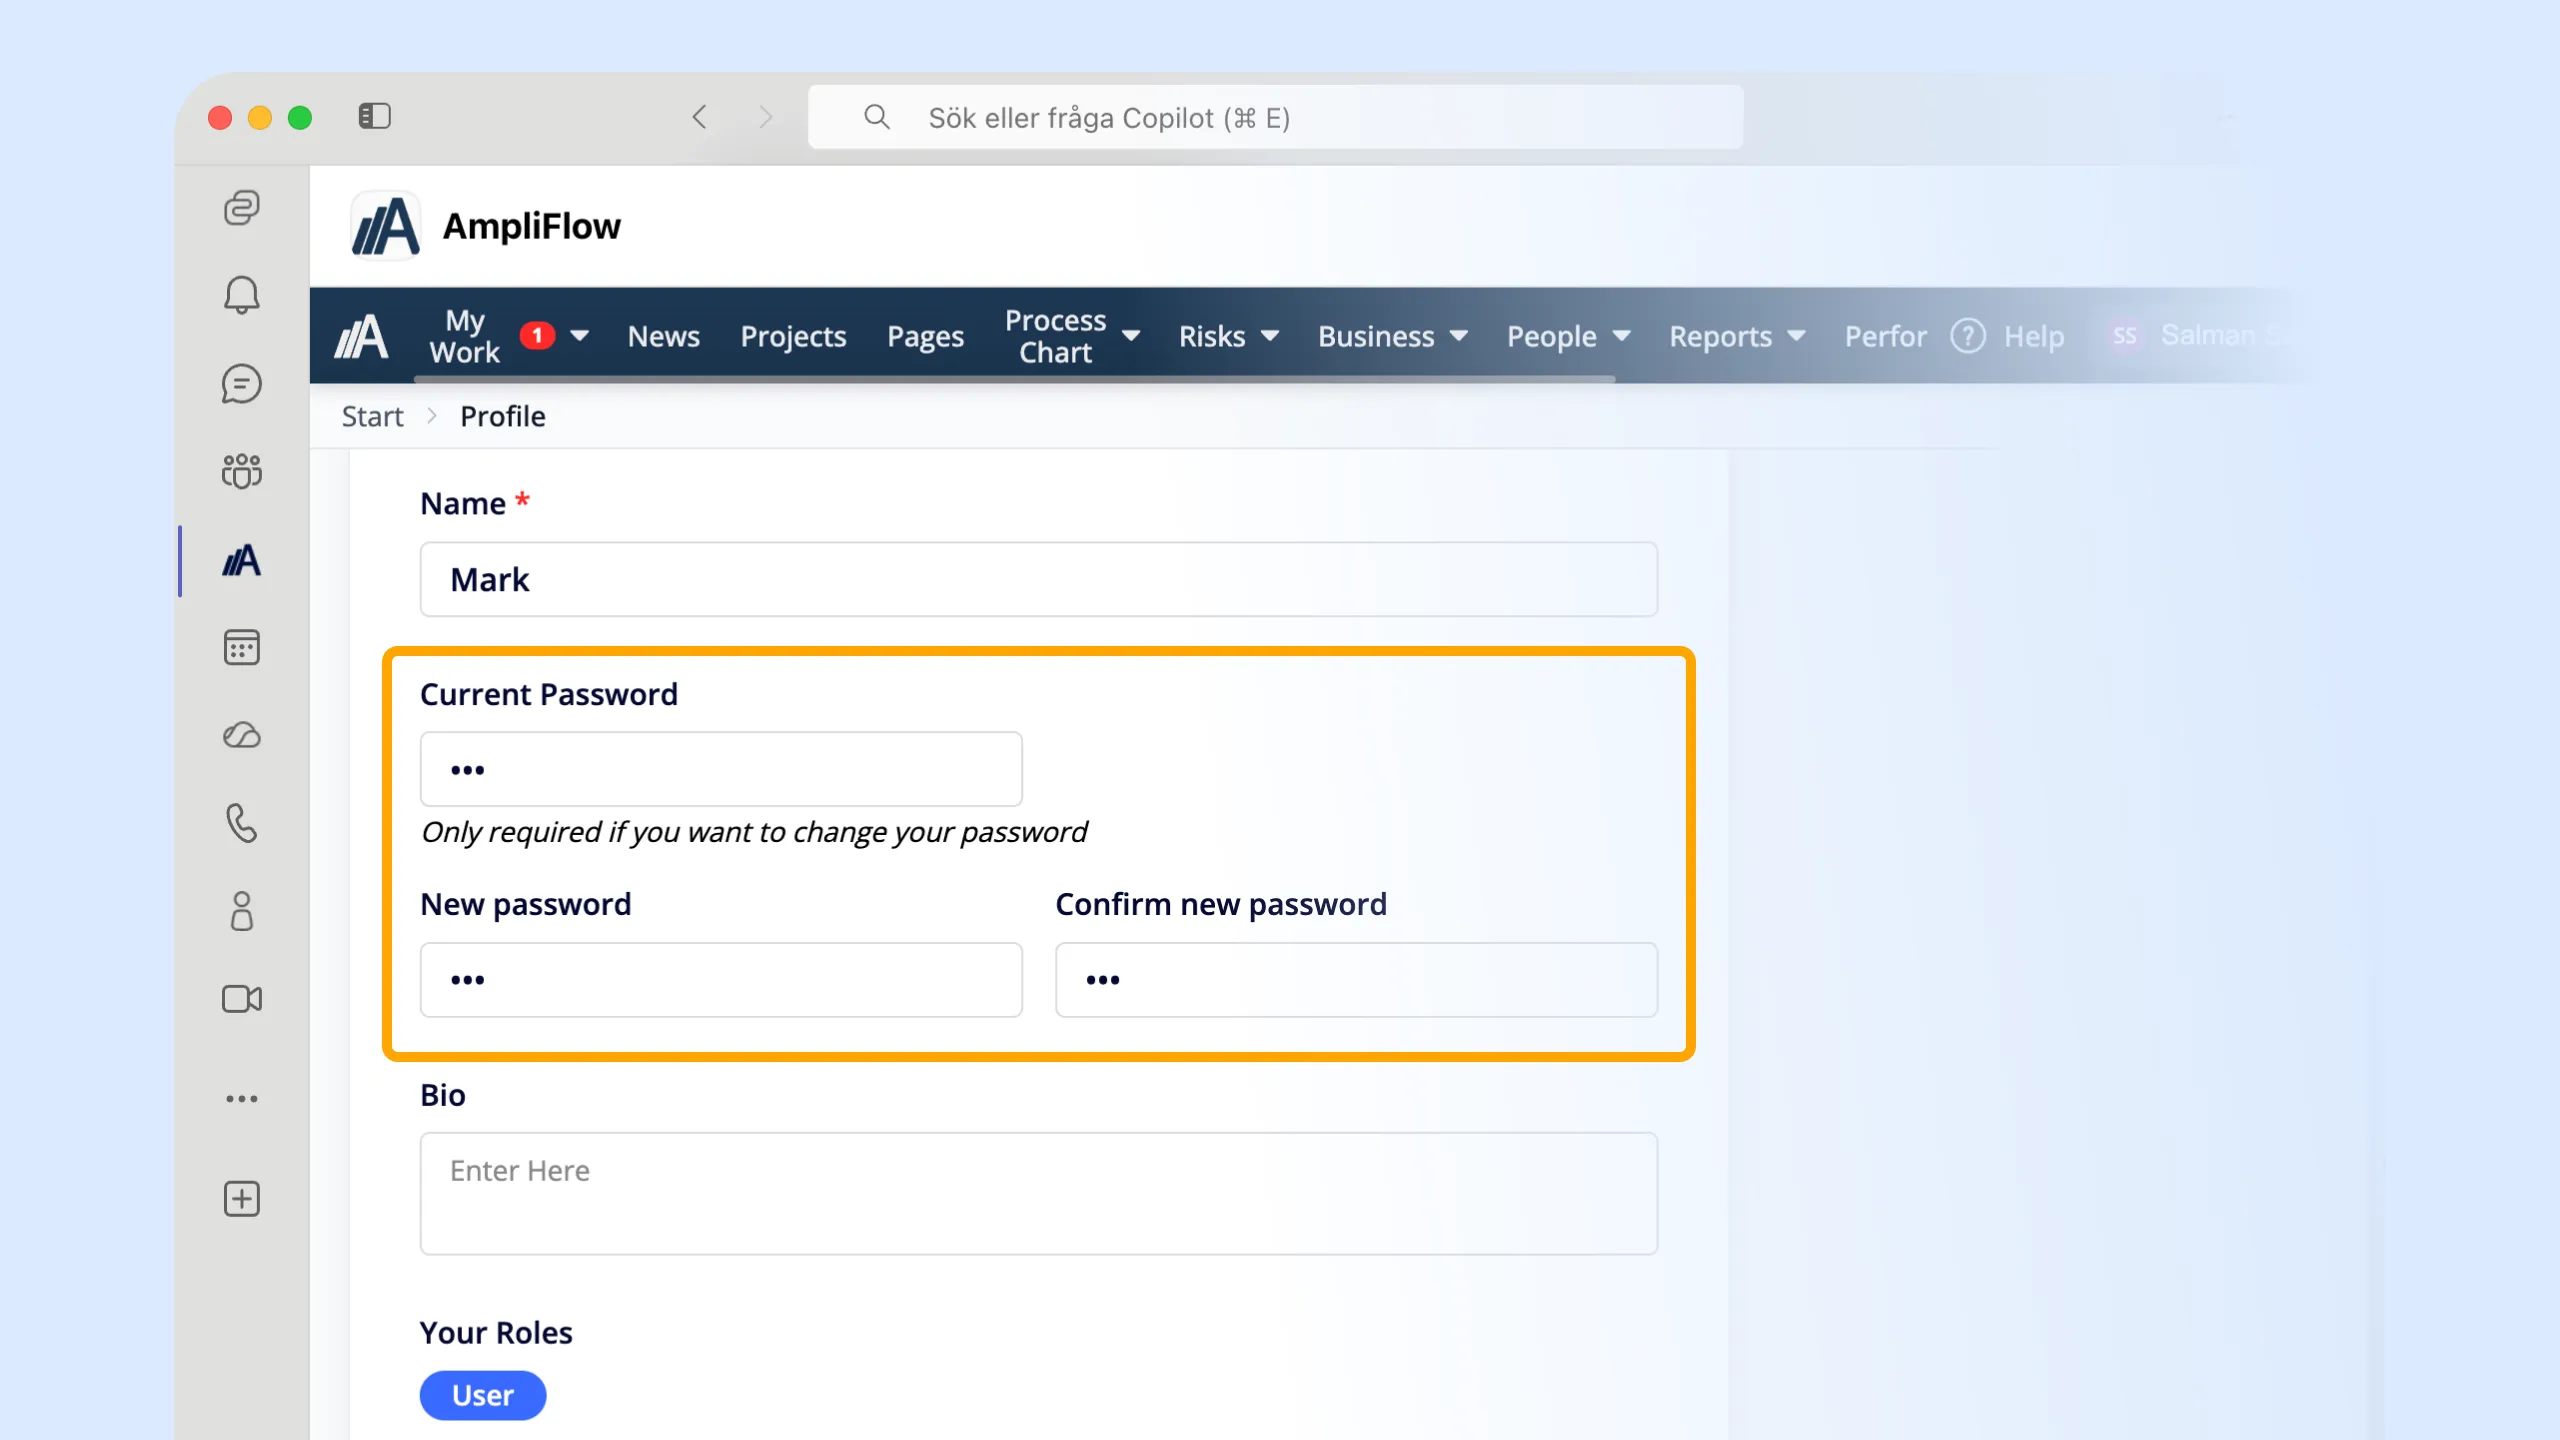Open the Calendar icon in sidebar
The height and width of the screenshot is (1440, 2560).
pyautogui.click(x=241, y=647)
